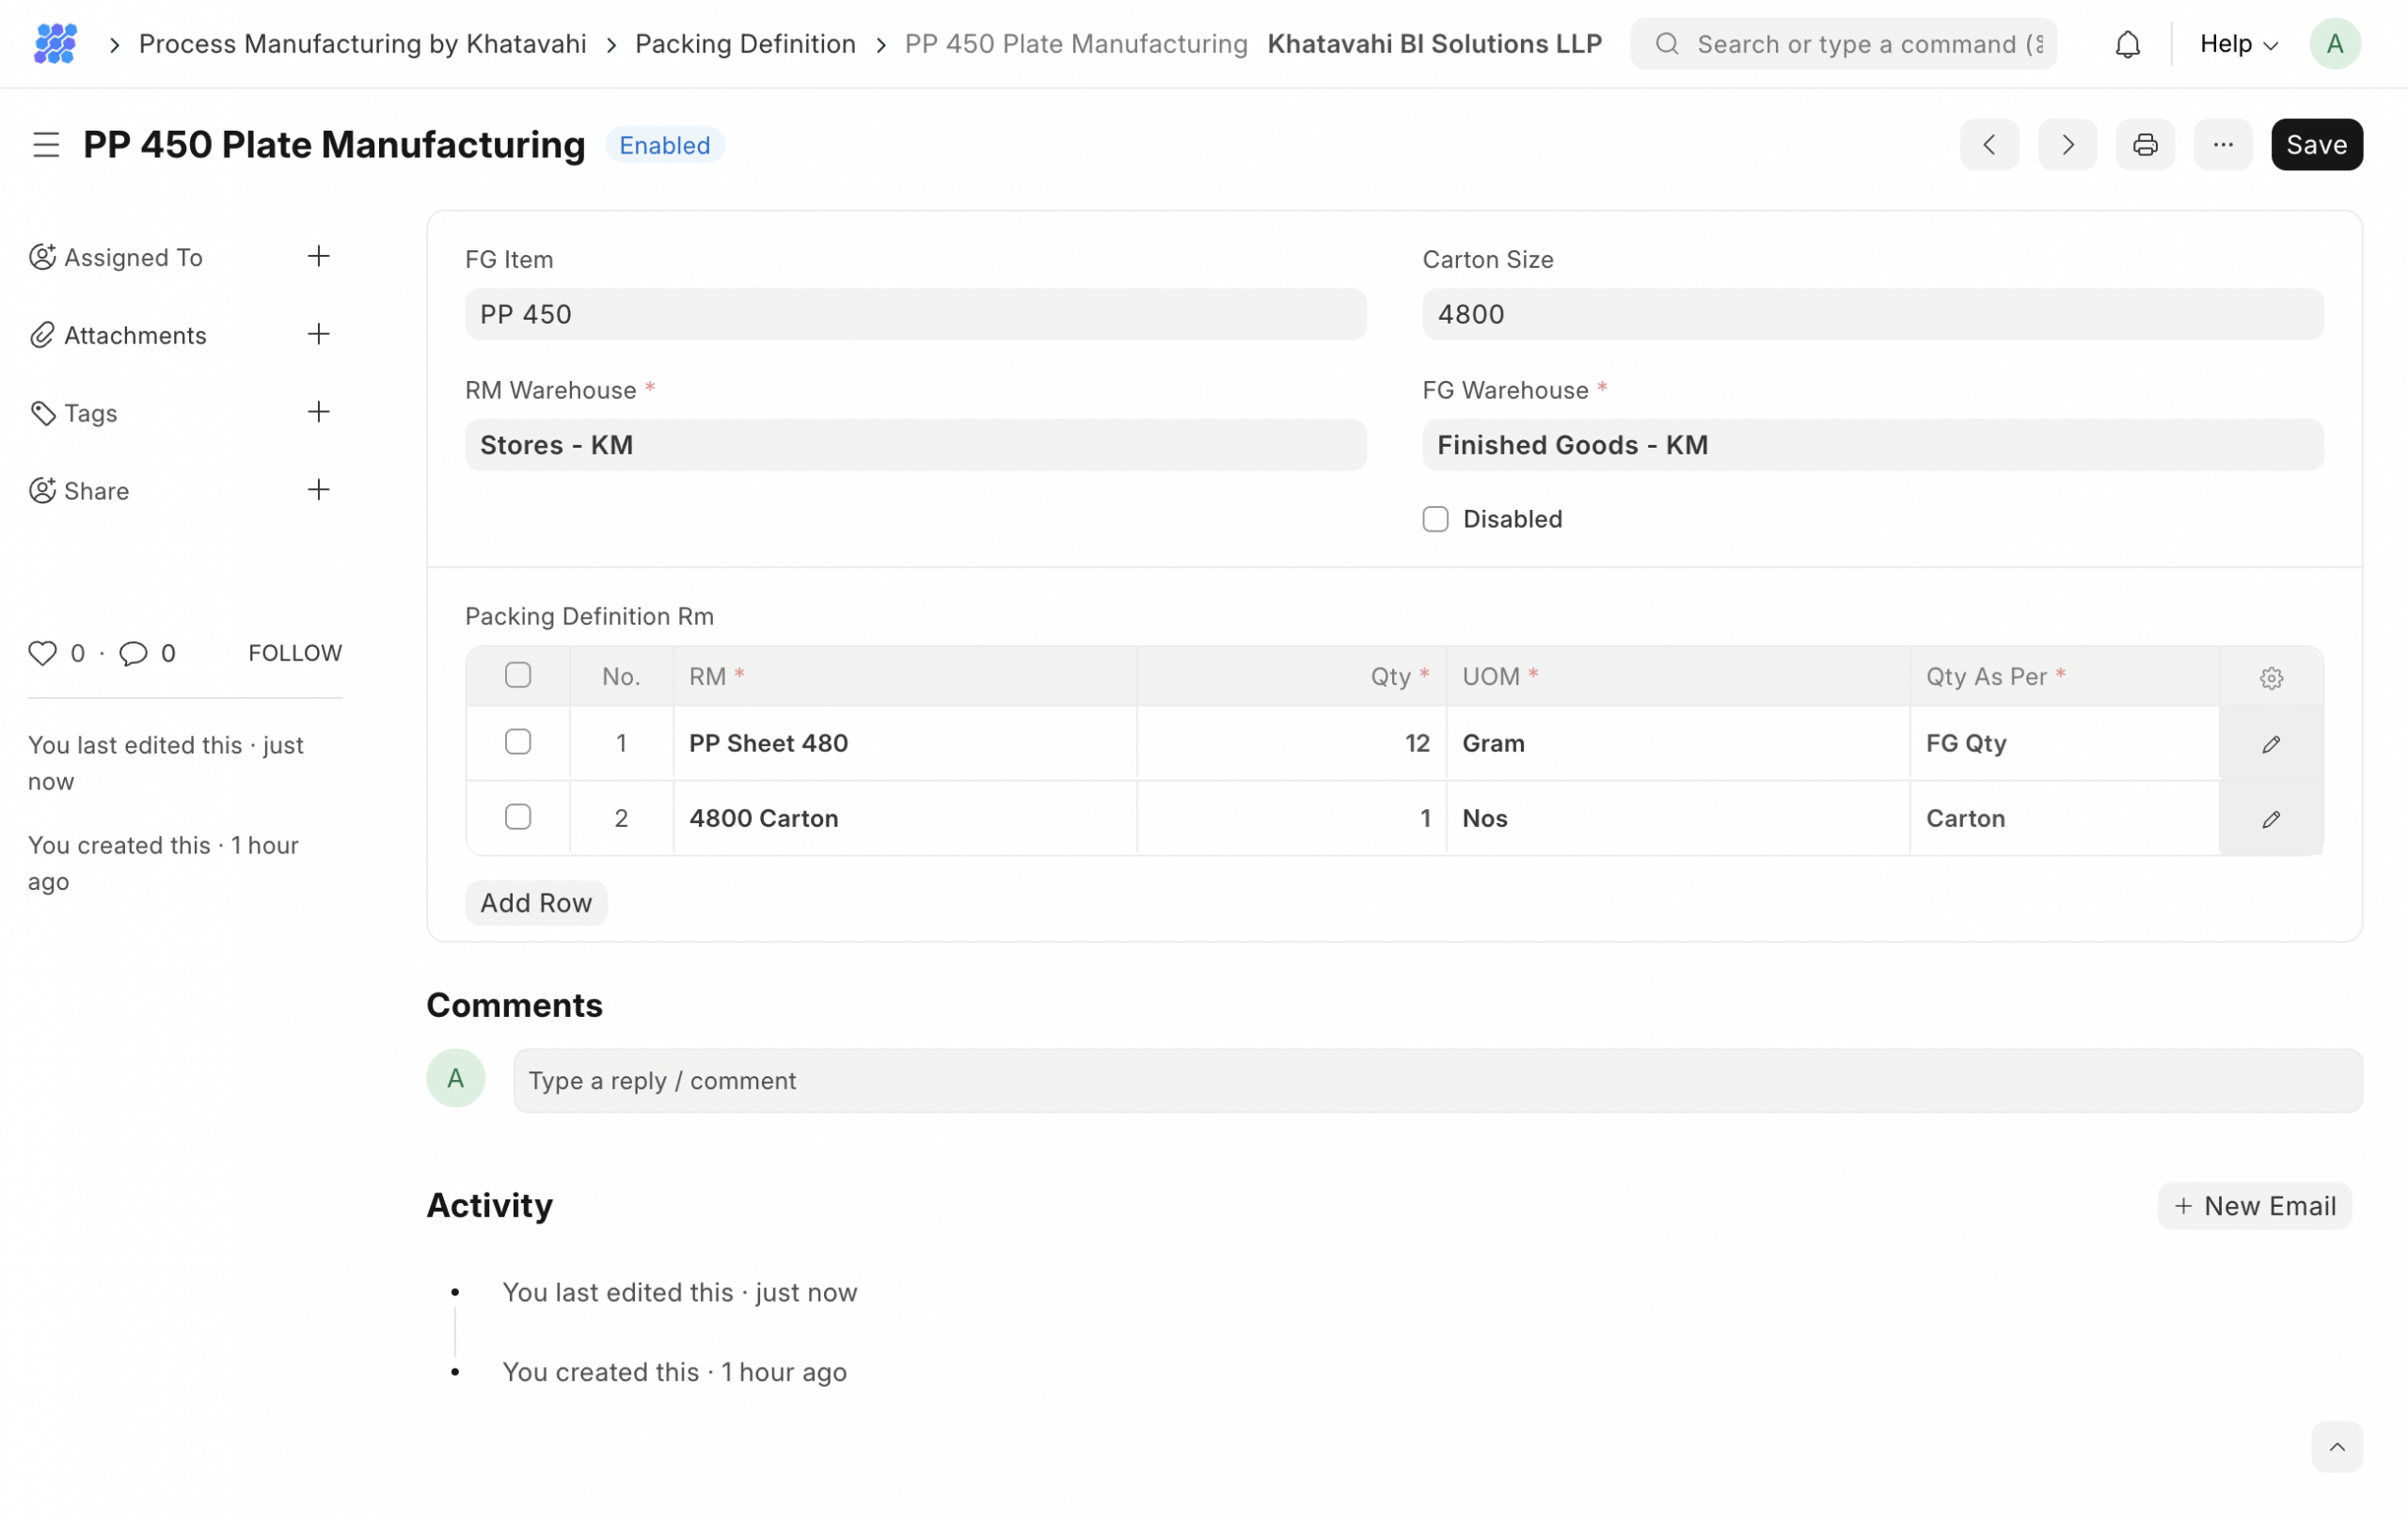Open the notifications bell
Screen dimensions: 2408x1522
[x=2127, y=44]
